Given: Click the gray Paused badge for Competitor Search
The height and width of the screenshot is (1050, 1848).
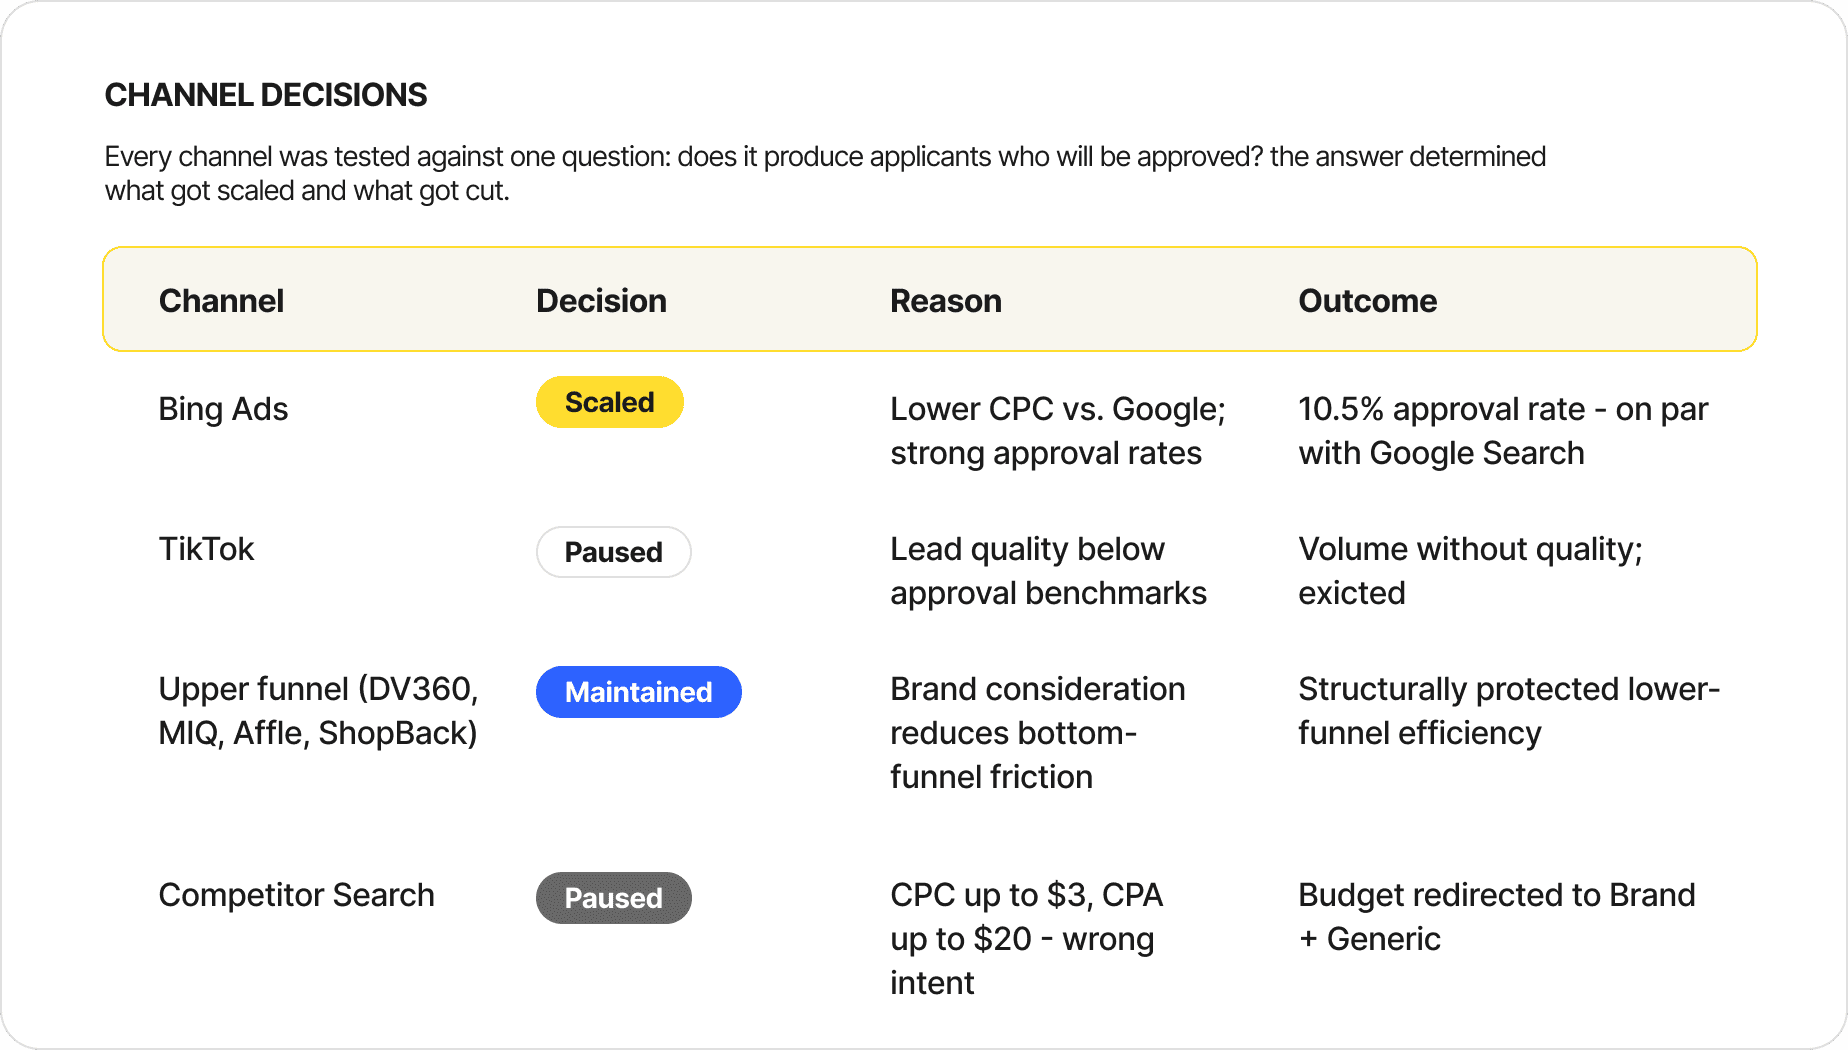Looking at the screenshot, I should point(614,898).
